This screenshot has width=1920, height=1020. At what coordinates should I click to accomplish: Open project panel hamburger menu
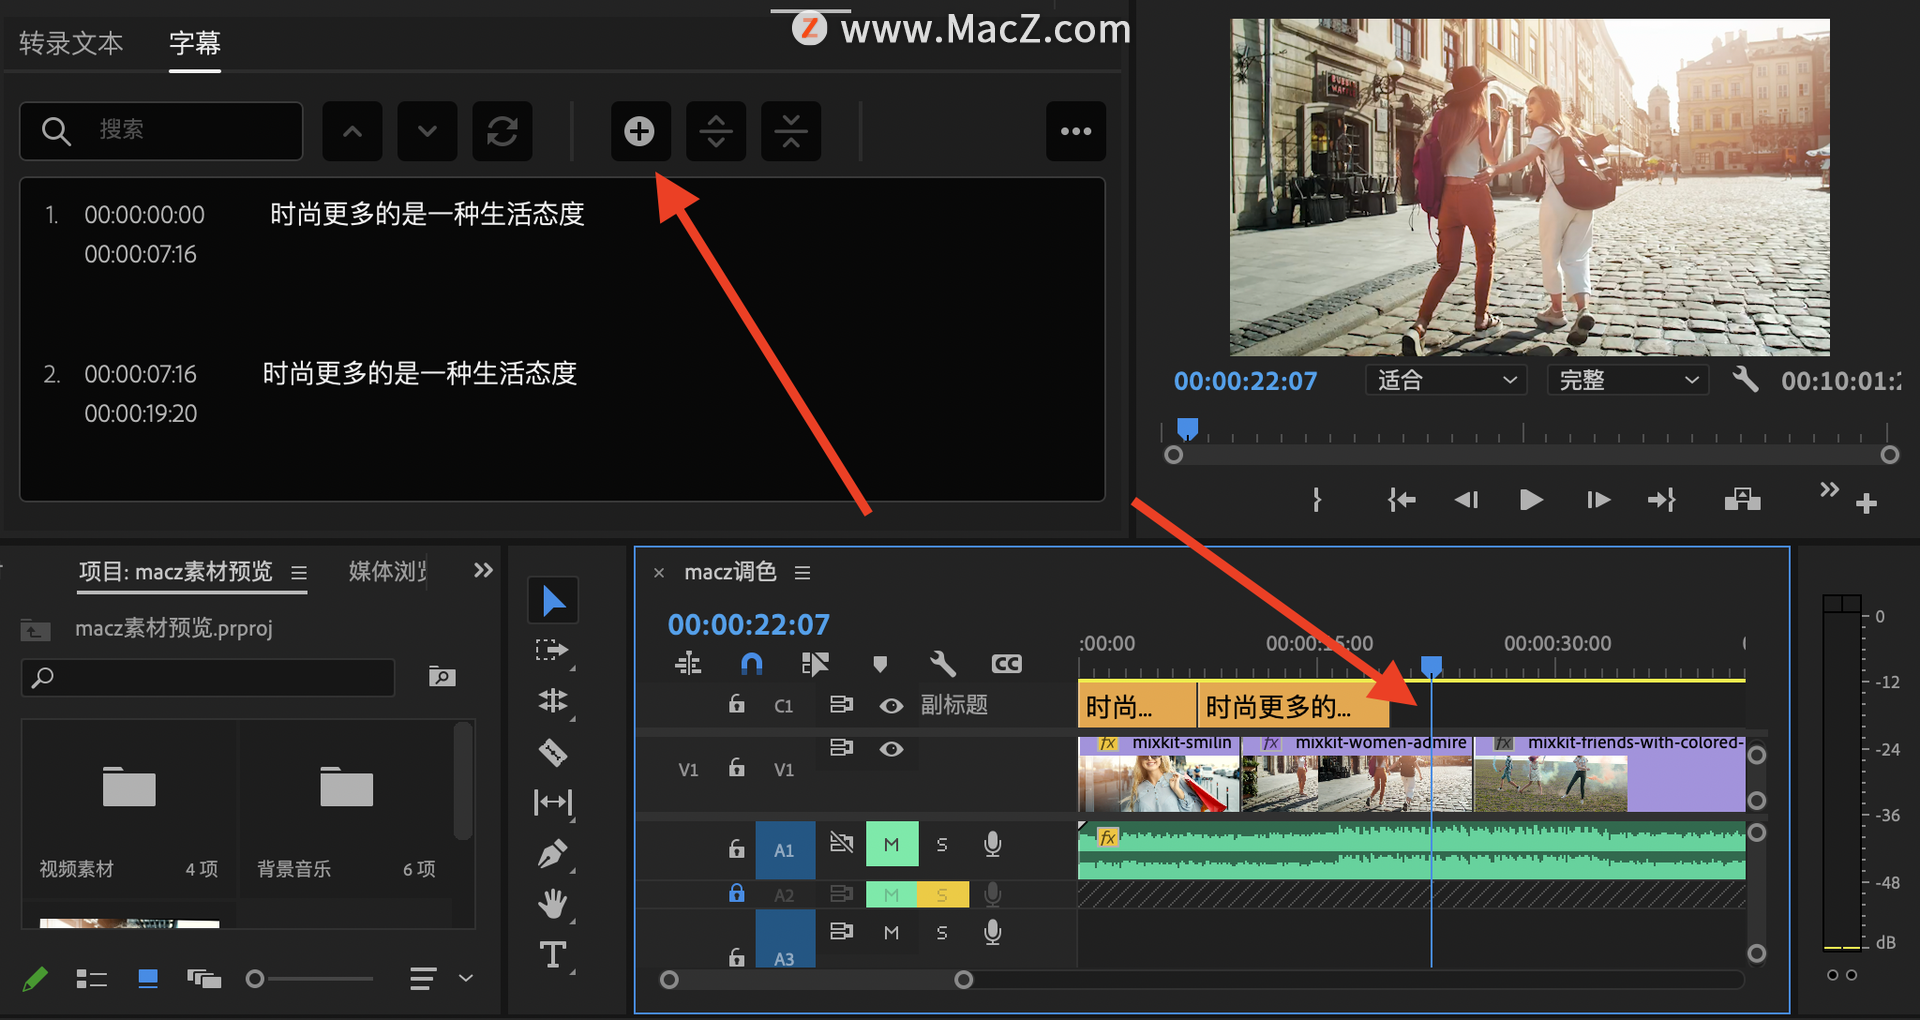298,573
